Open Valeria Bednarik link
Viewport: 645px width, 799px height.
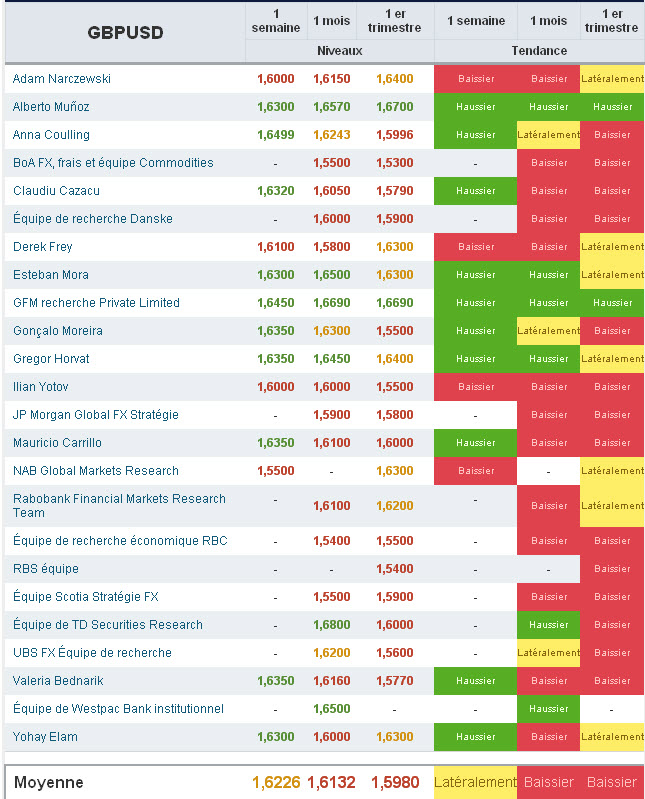click(x=58, y=681)
